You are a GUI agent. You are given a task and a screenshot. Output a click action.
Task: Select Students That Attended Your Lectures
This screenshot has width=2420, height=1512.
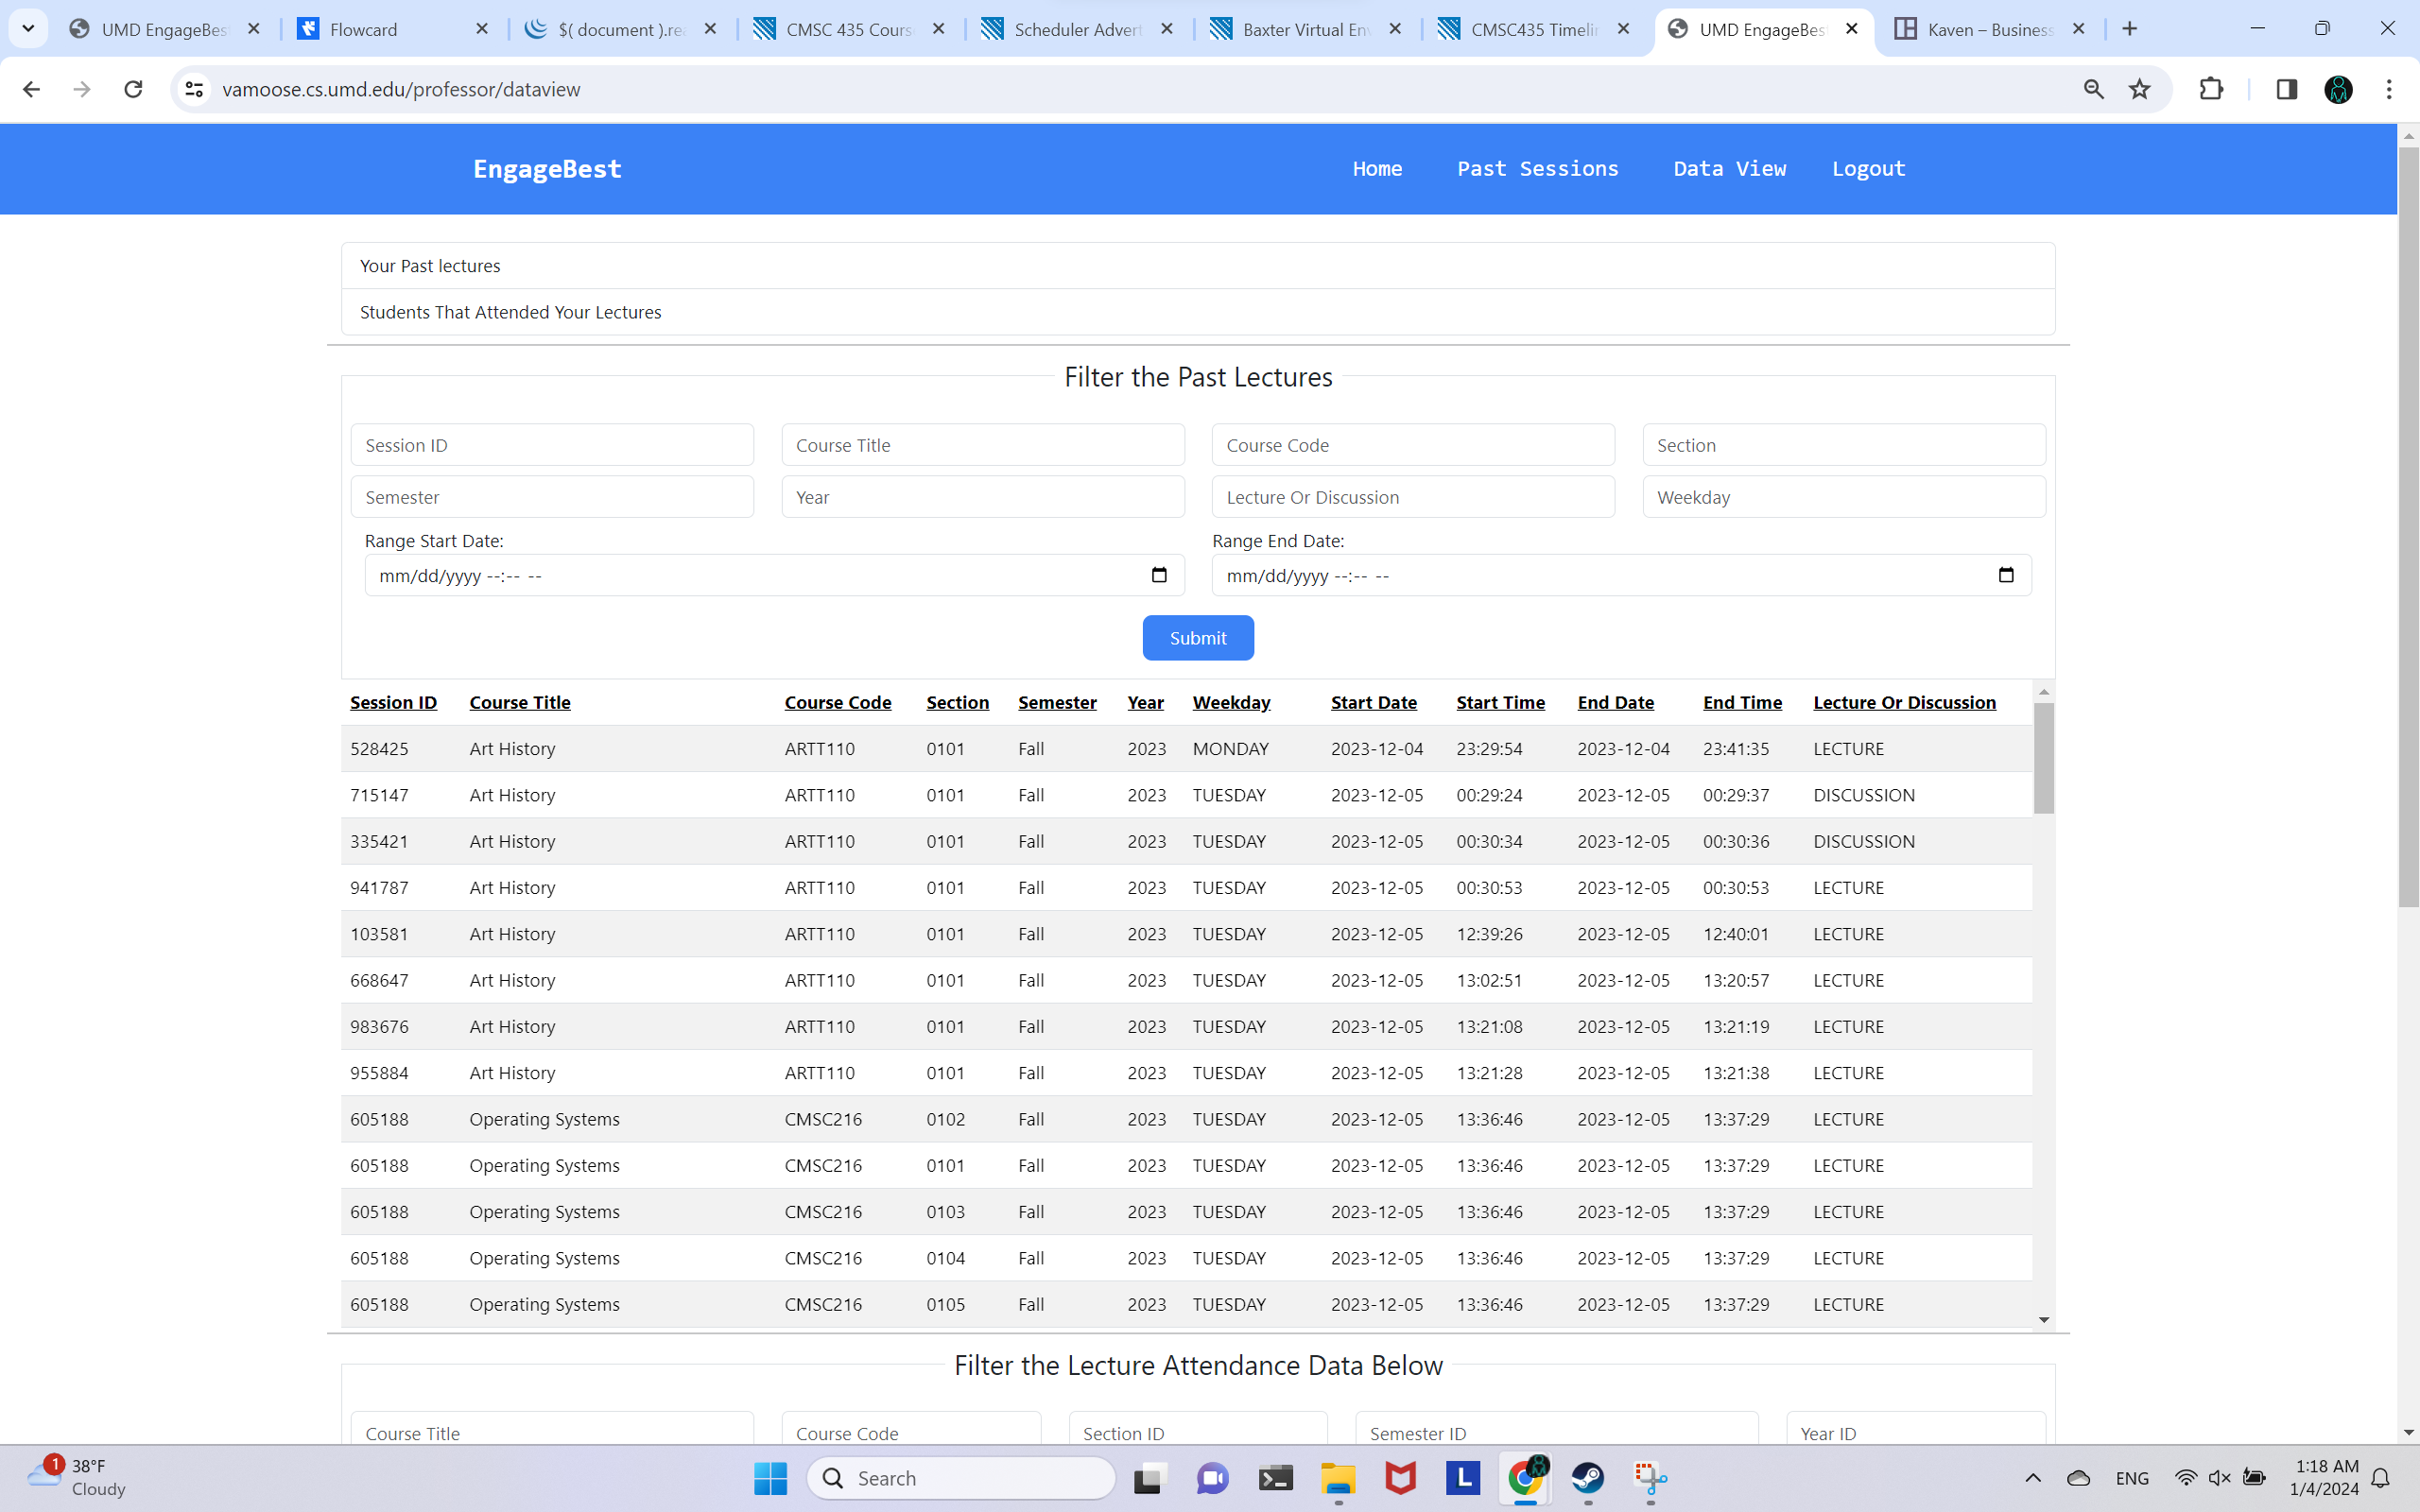(1198, 312)
